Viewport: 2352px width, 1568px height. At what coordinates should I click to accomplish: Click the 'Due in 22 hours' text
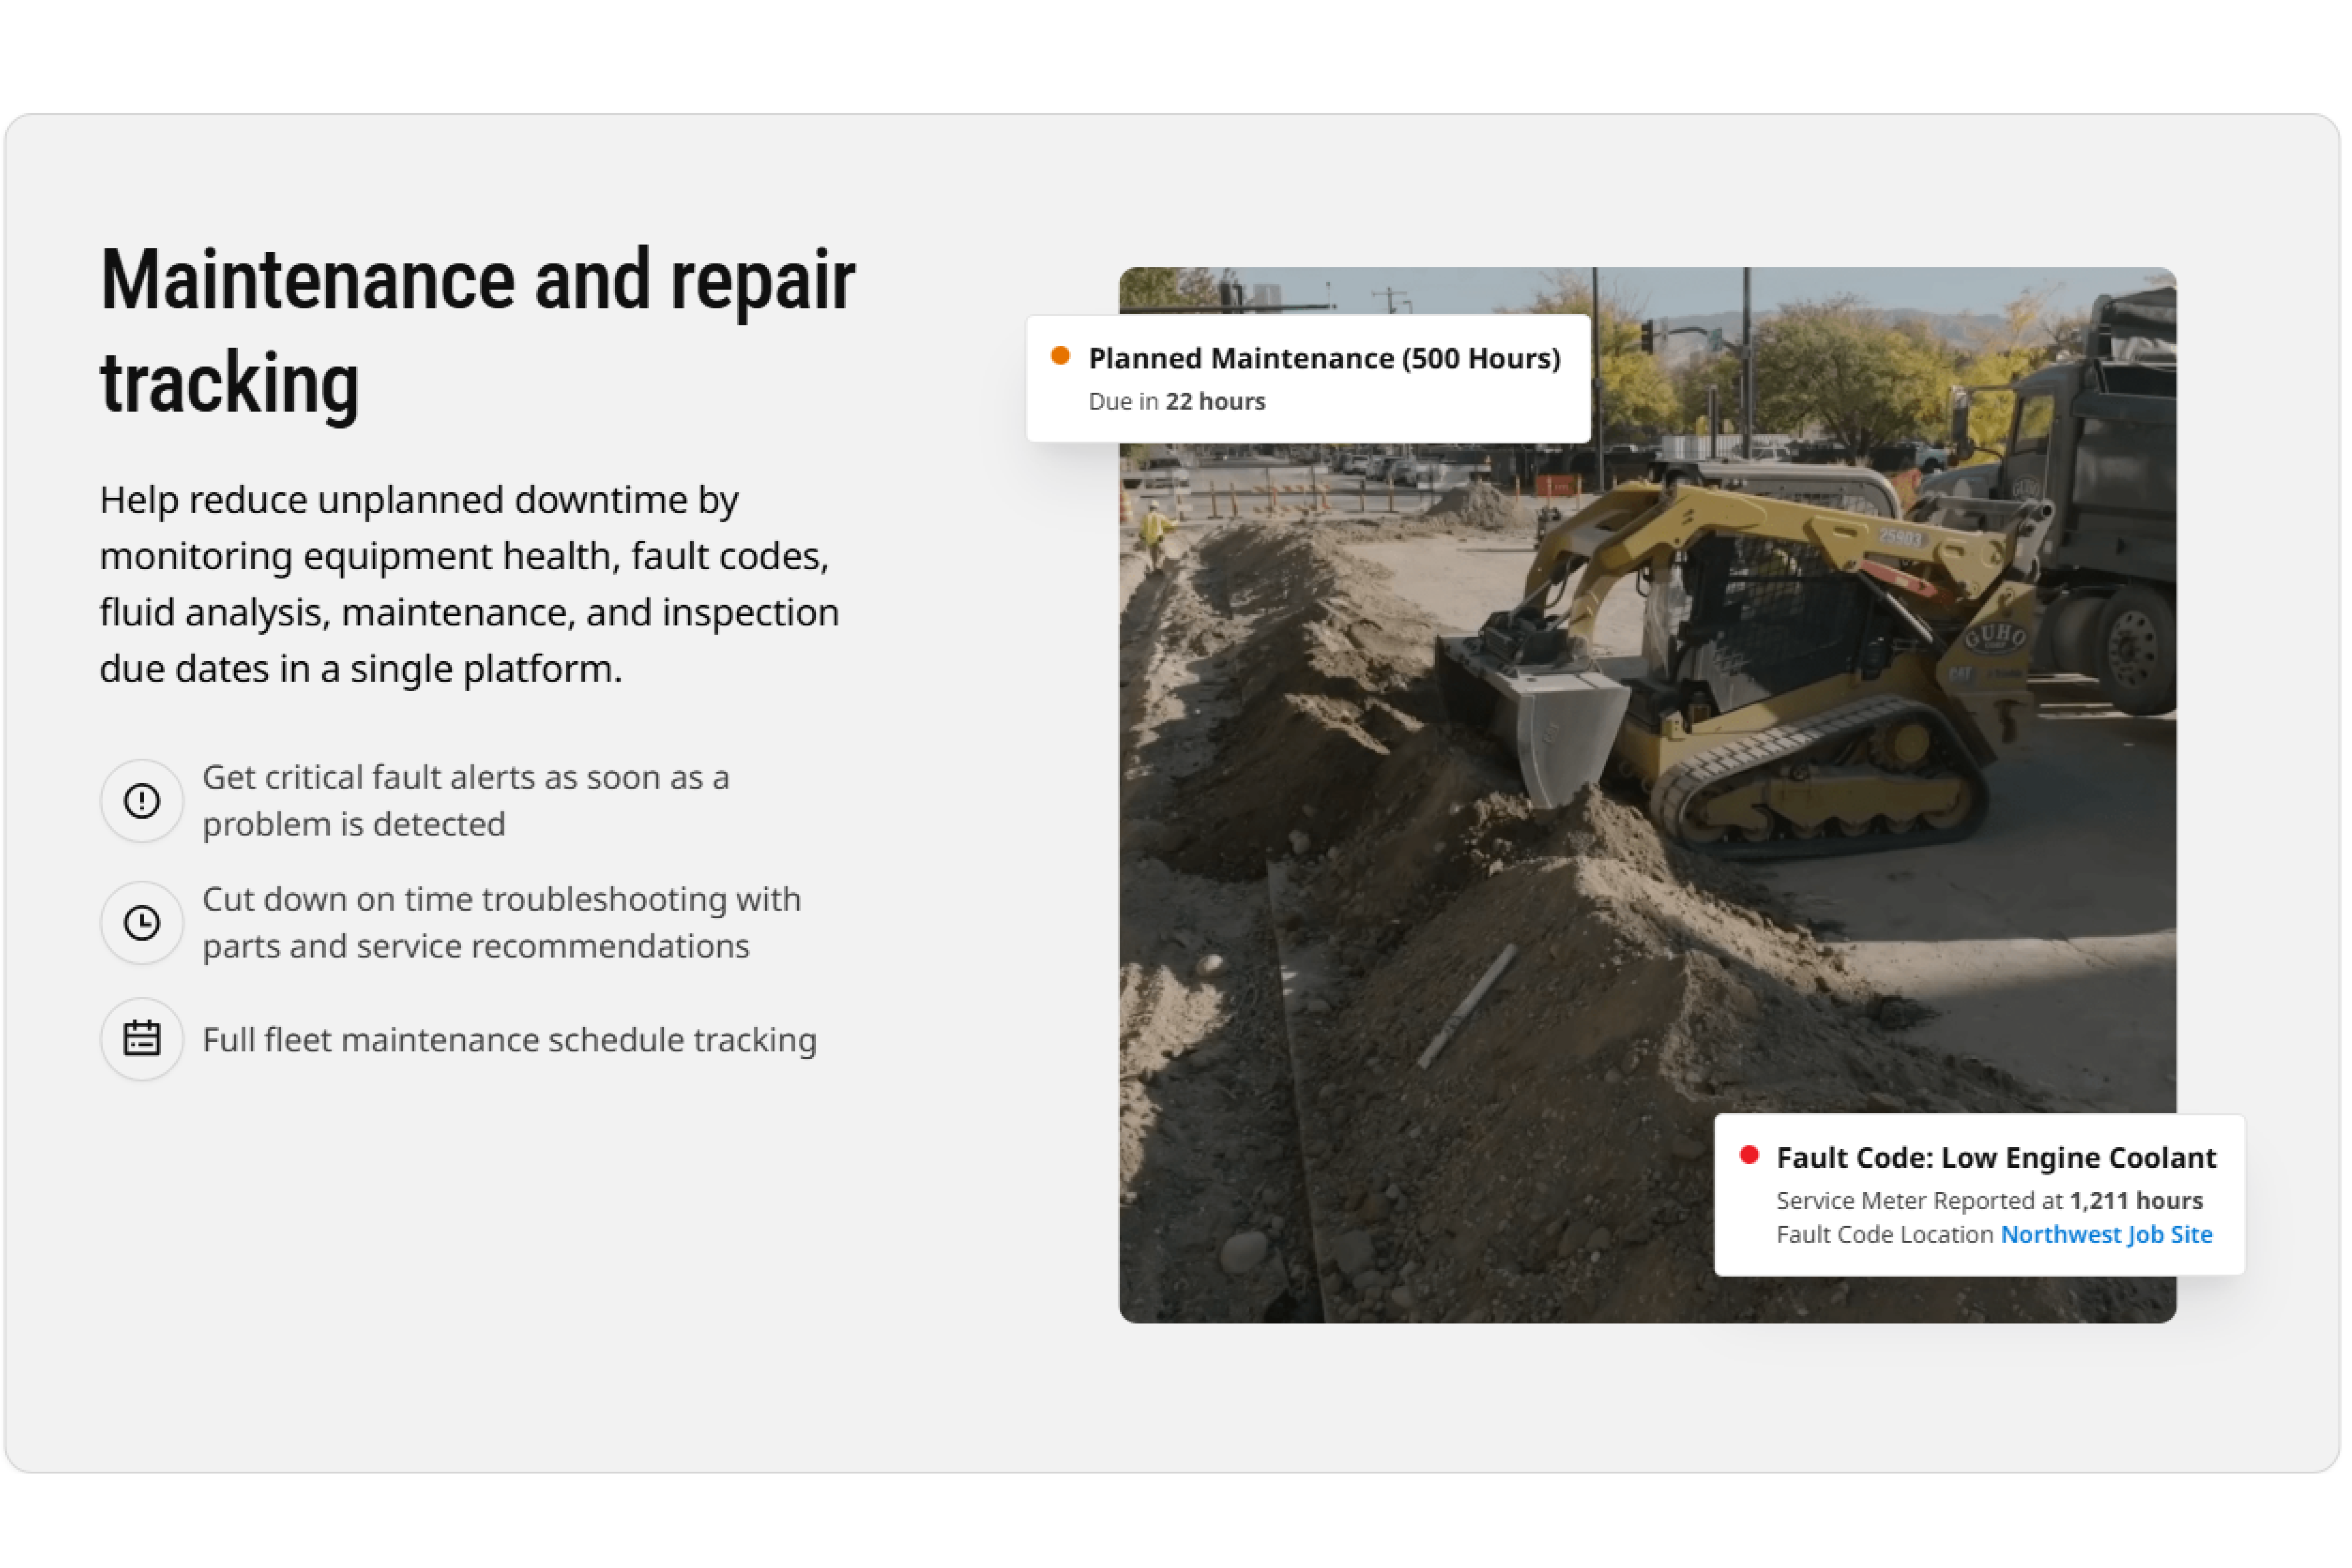(1176, 401)
